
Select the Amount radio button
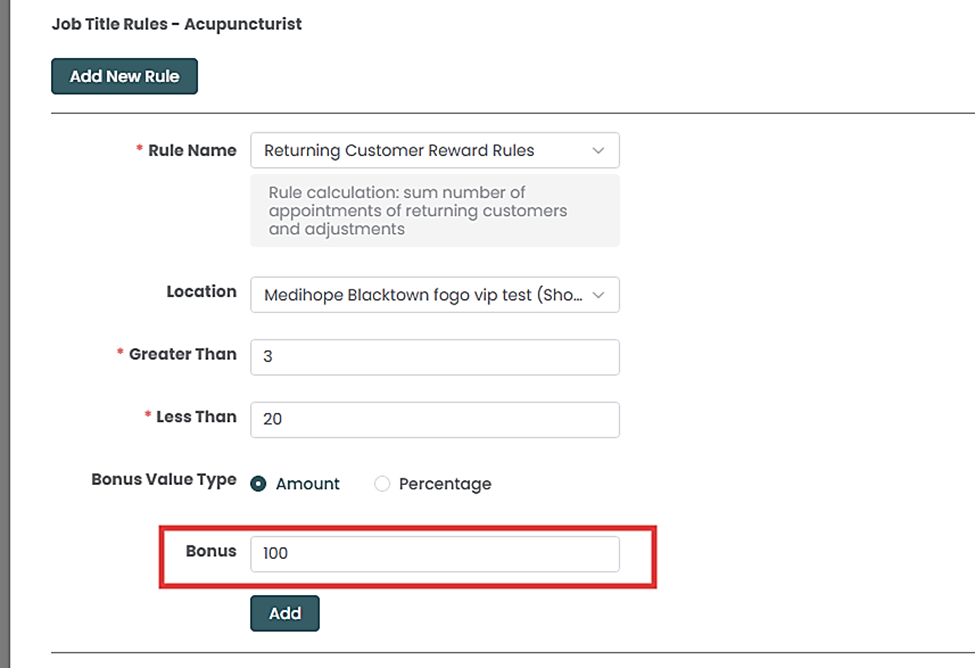259,484
